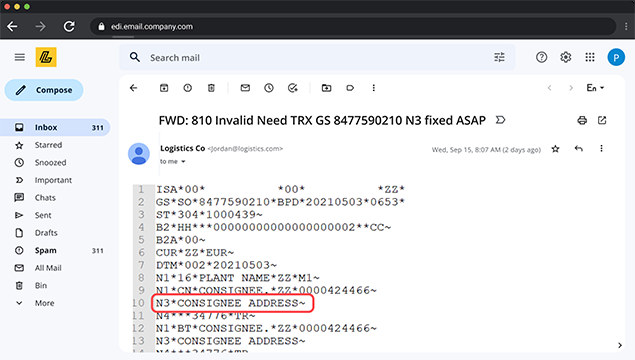This screenshot has width=635, height=360.
Task: Click line 'B2A*00~'
Action: point(181,240)
